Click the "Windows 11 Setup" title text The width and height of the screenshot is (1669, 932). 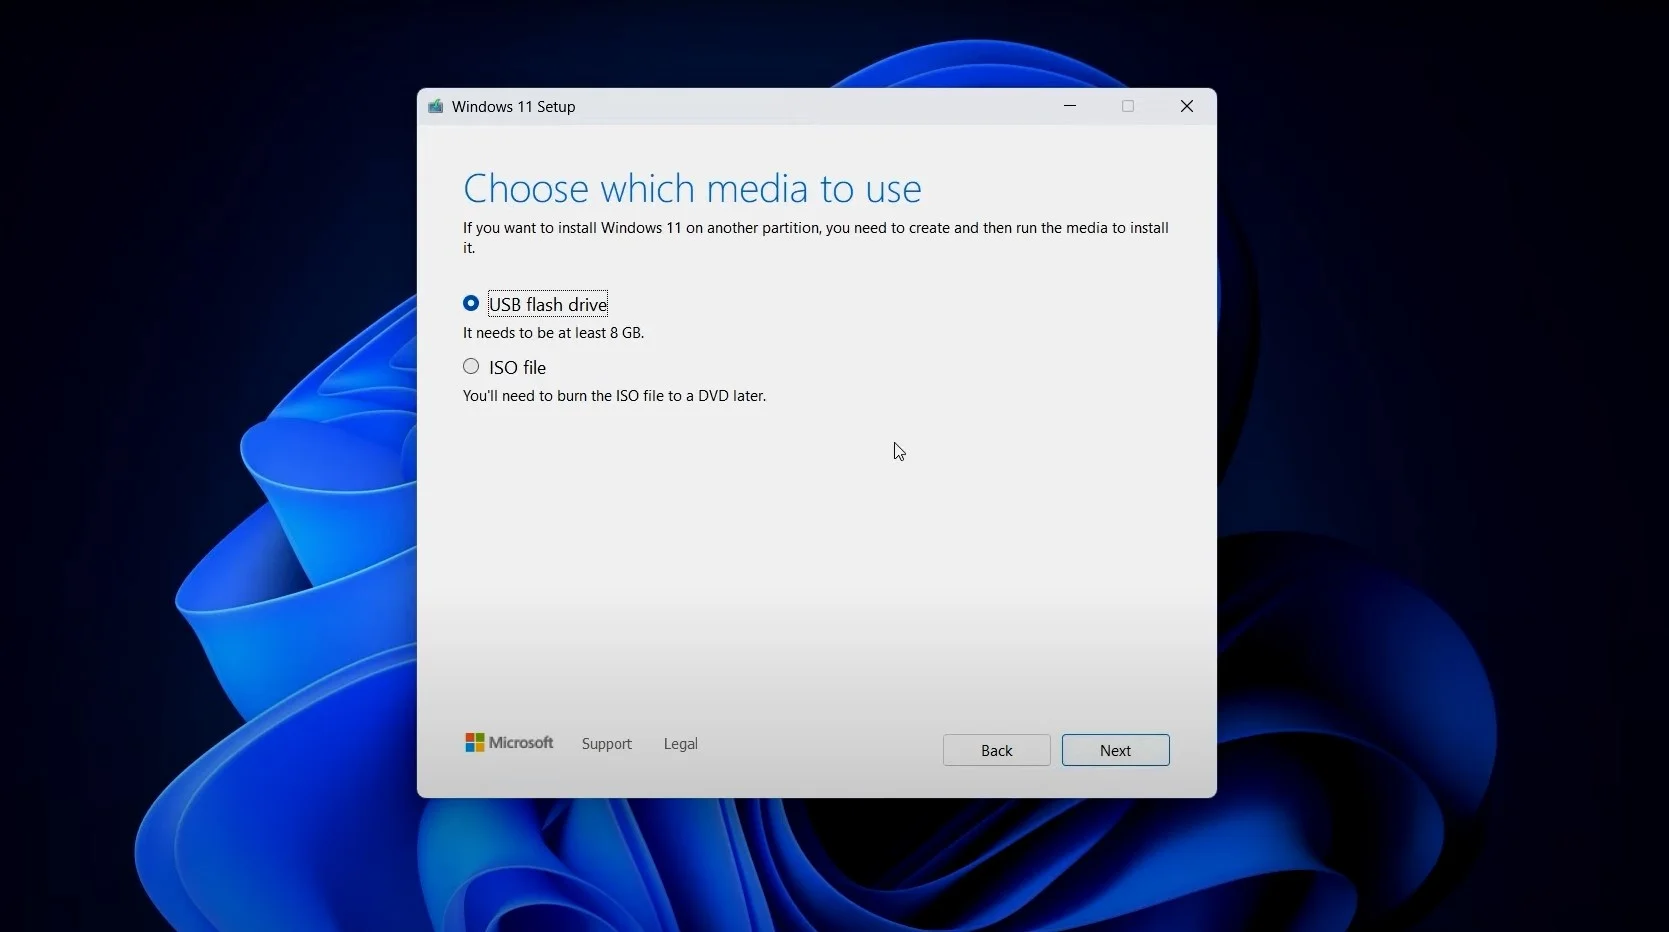tap(514, 107)
